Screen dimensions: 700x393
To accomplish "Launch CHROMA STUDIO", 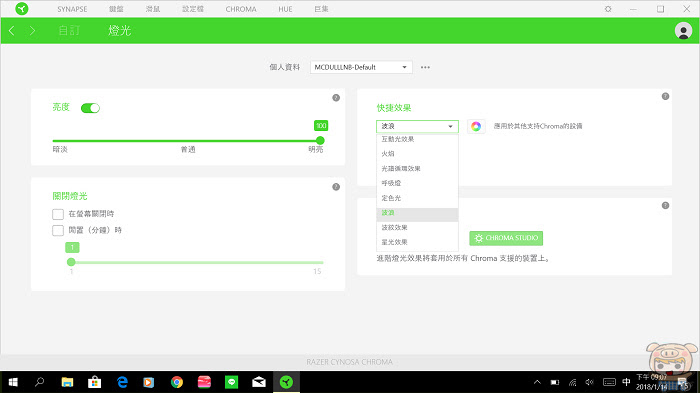I will click(x=506, y=238).
